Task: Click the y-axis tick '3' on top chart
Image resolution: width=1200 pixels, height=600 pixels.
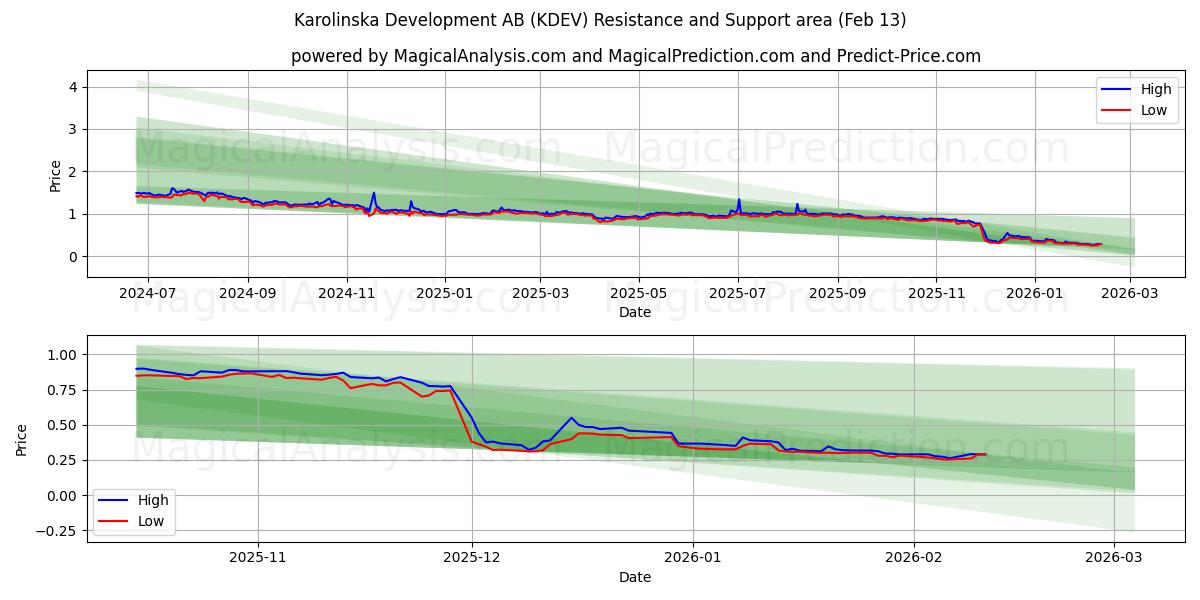Action: coord(73,129)
